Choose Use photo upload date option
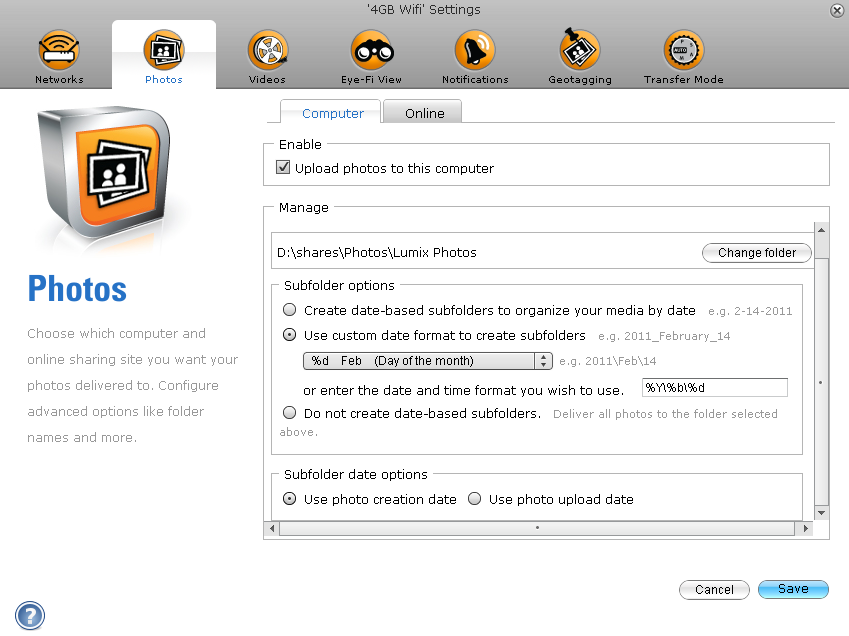849x636 pixels. click(474, 499)
